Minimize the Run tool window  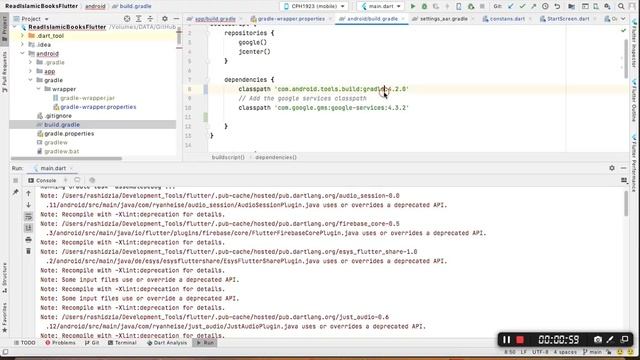[x=623, y=168]
